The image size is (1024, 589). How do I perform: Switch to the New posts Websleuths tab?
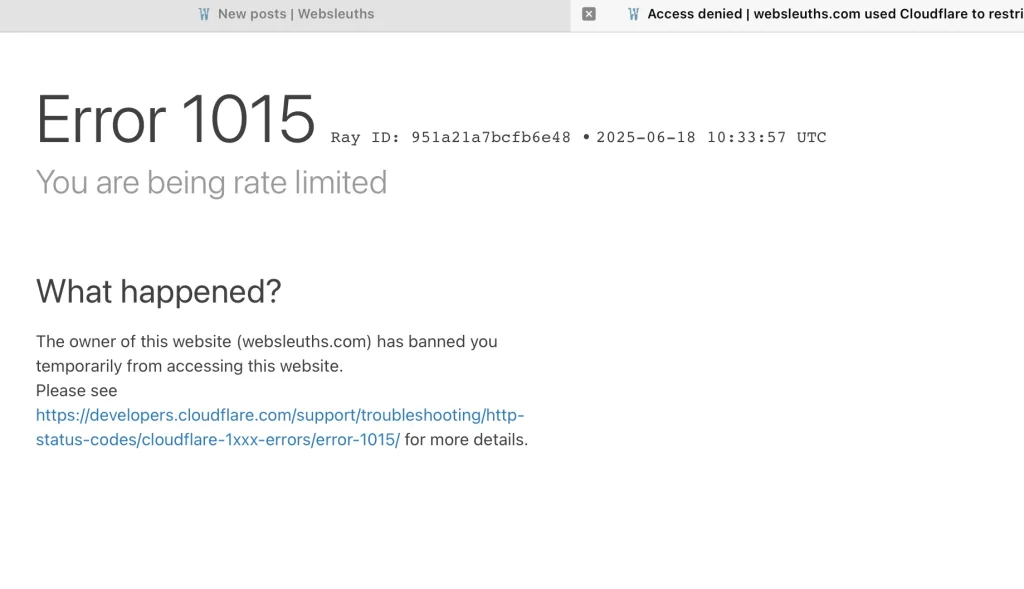coord(295,14)
